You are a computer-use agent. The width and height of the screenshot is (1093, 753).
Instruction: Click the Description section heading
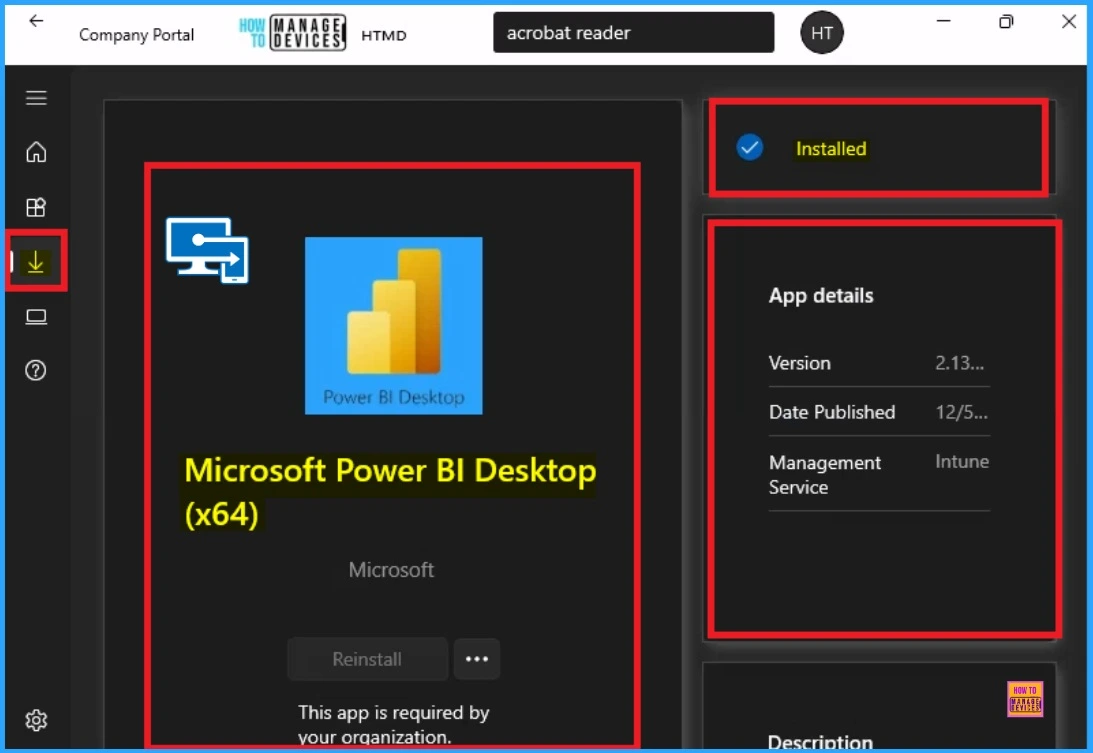[820, 742]
